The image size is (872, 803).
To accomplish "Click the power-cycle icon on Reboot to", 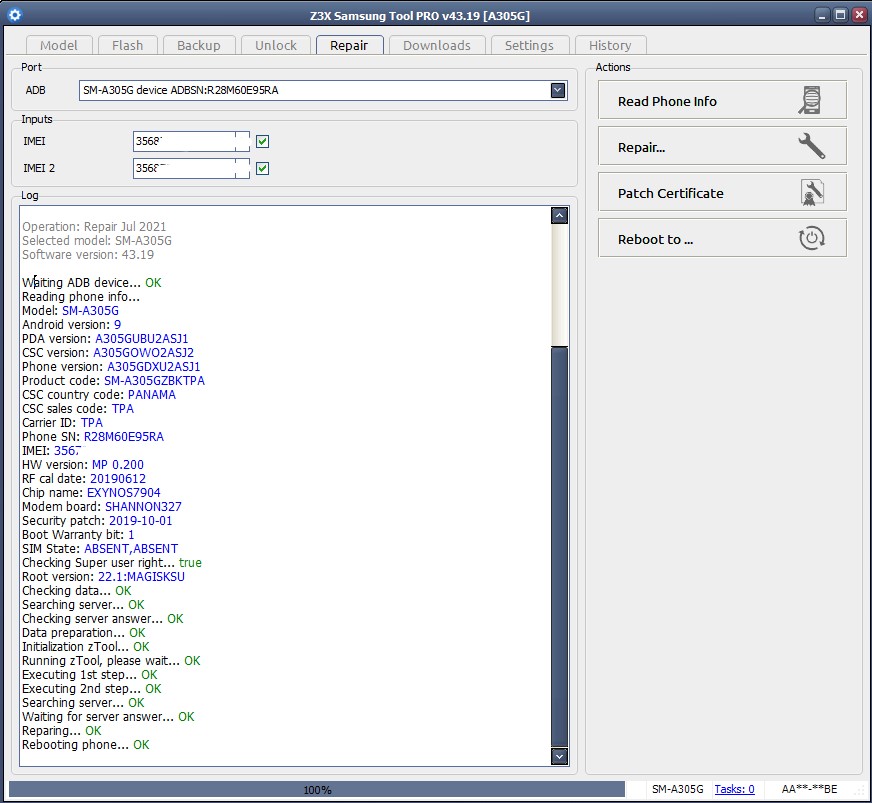I will 811,238.
